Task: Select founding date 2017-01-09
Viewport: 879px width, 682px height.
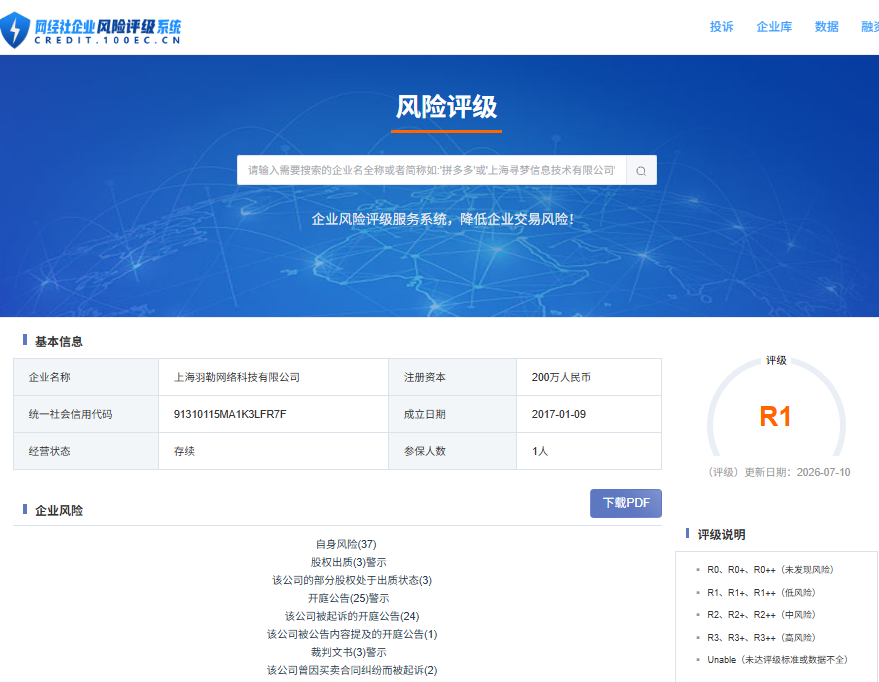Action: 559,414
